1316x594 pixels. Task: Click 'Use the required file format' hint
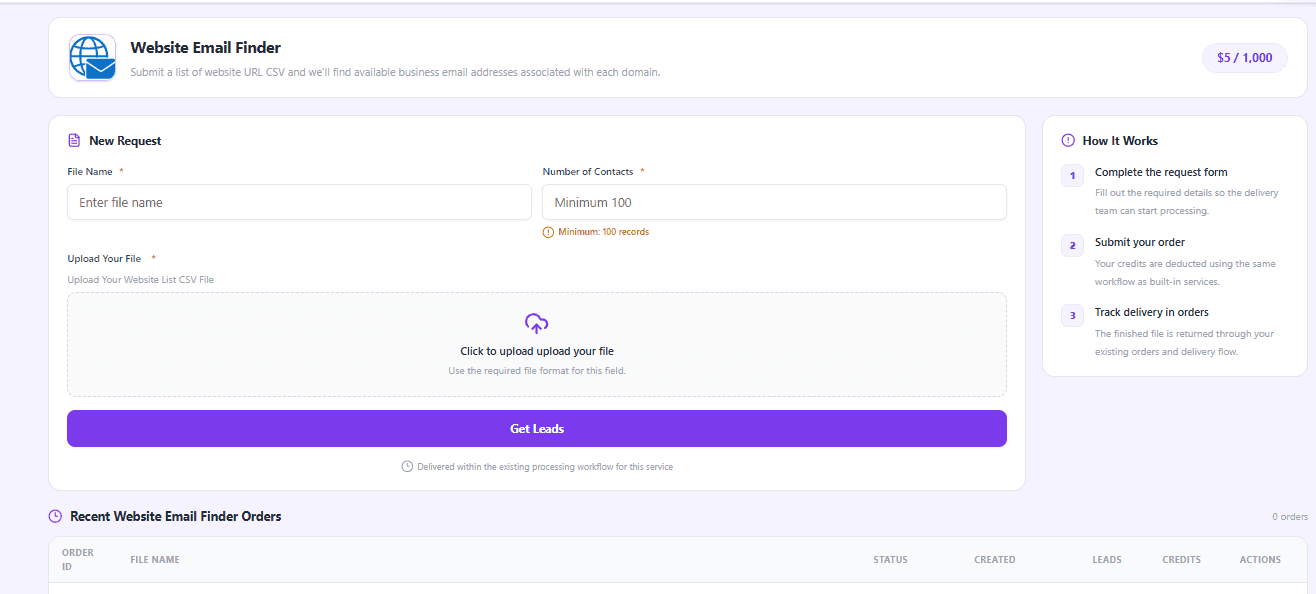pyautogui.click(x=537, y=370)
